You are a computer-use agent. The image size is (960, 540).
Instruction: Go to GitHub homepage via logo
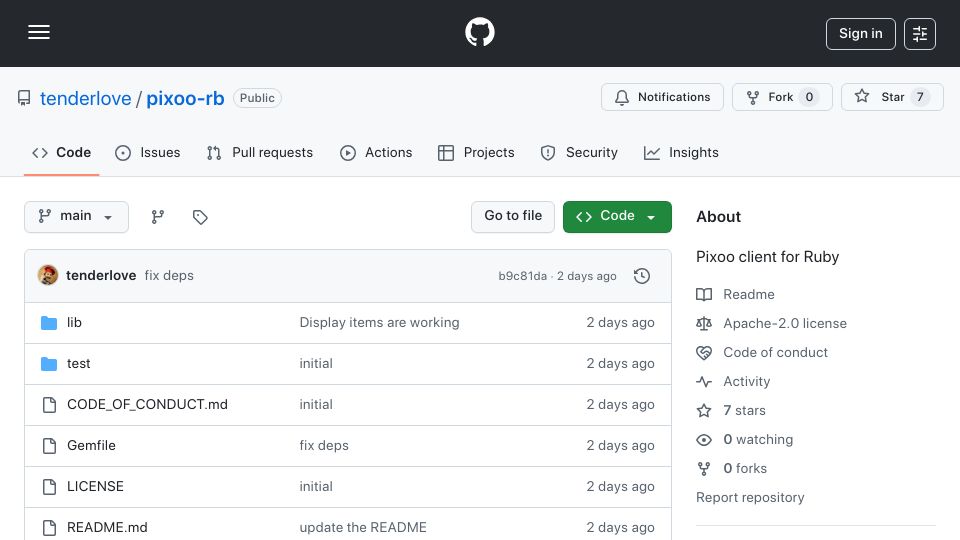coord(479,32)
